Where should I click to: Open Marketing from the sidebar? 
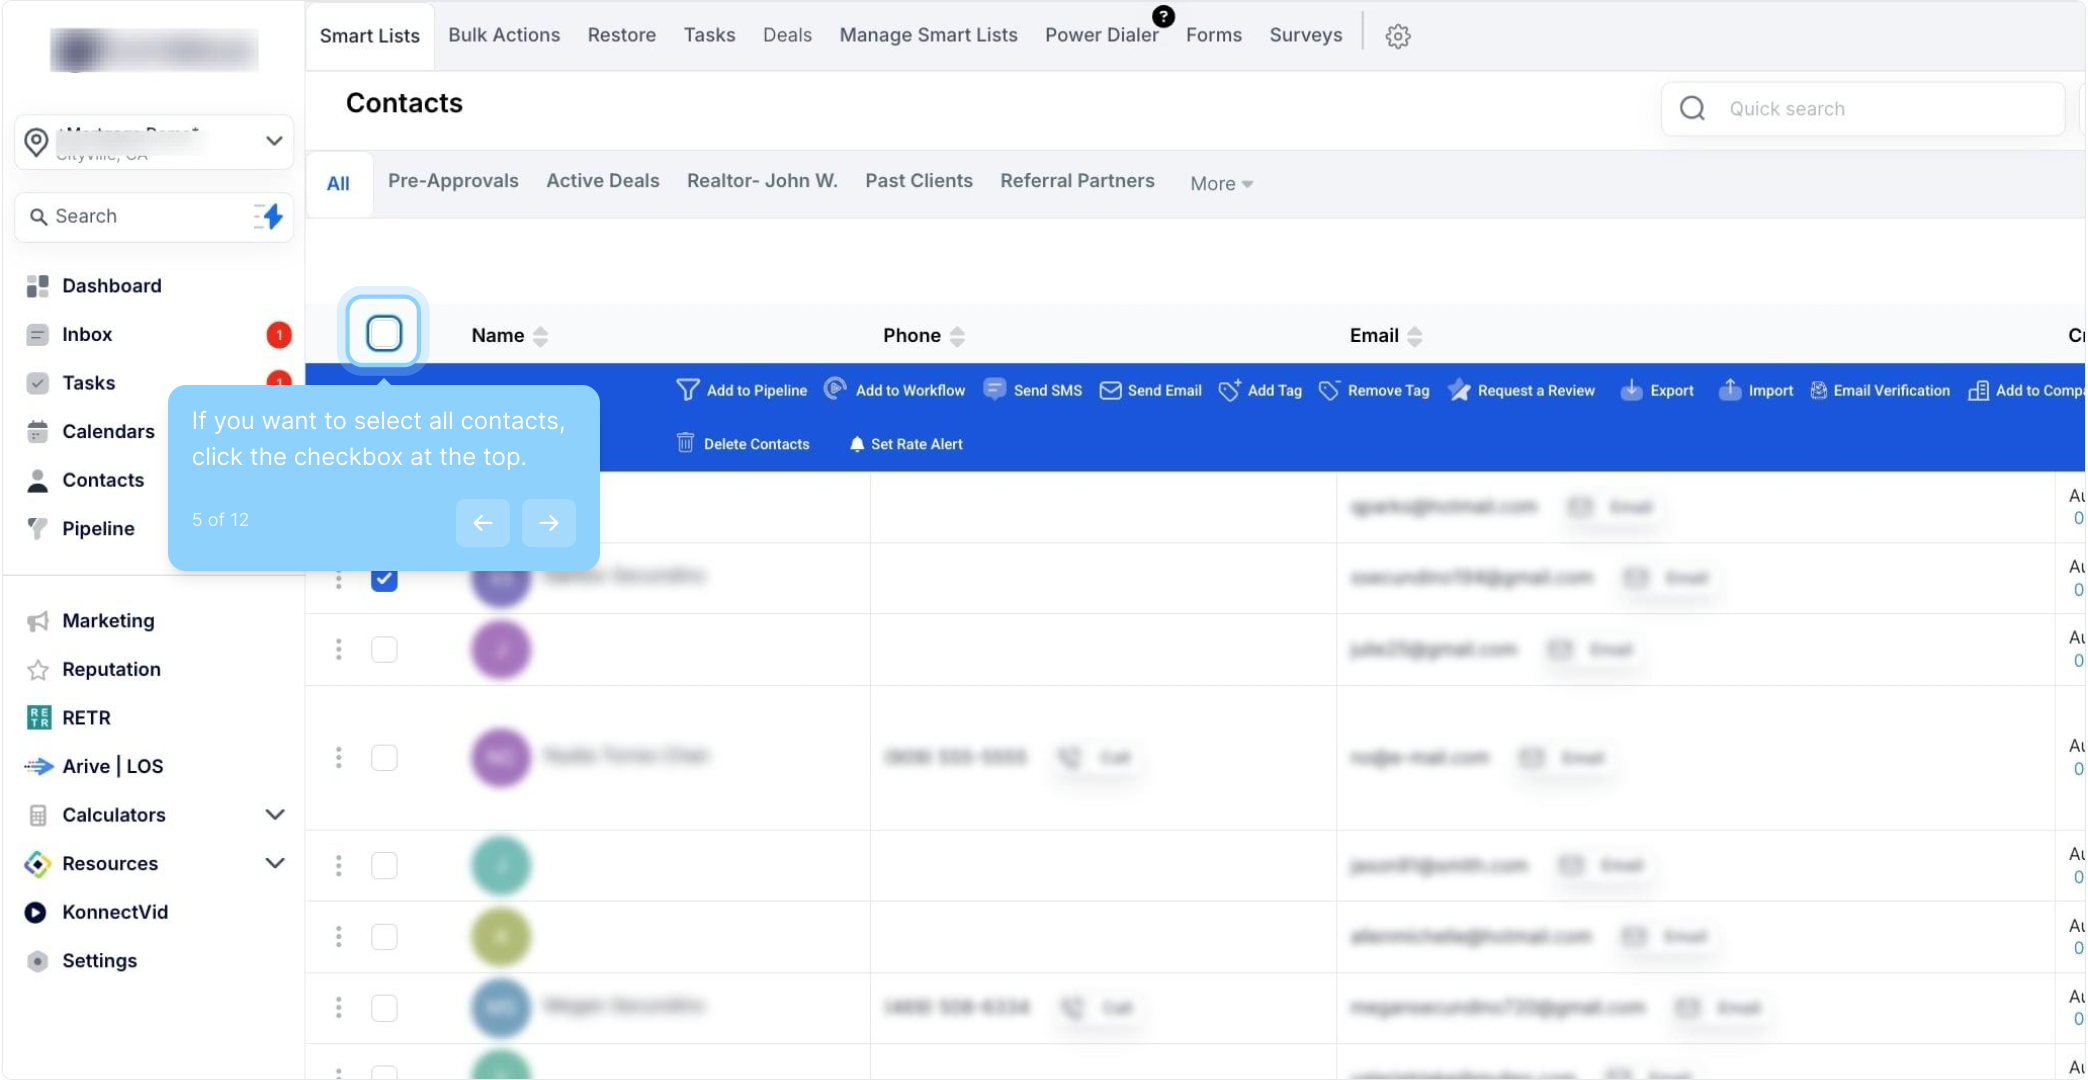108,621
